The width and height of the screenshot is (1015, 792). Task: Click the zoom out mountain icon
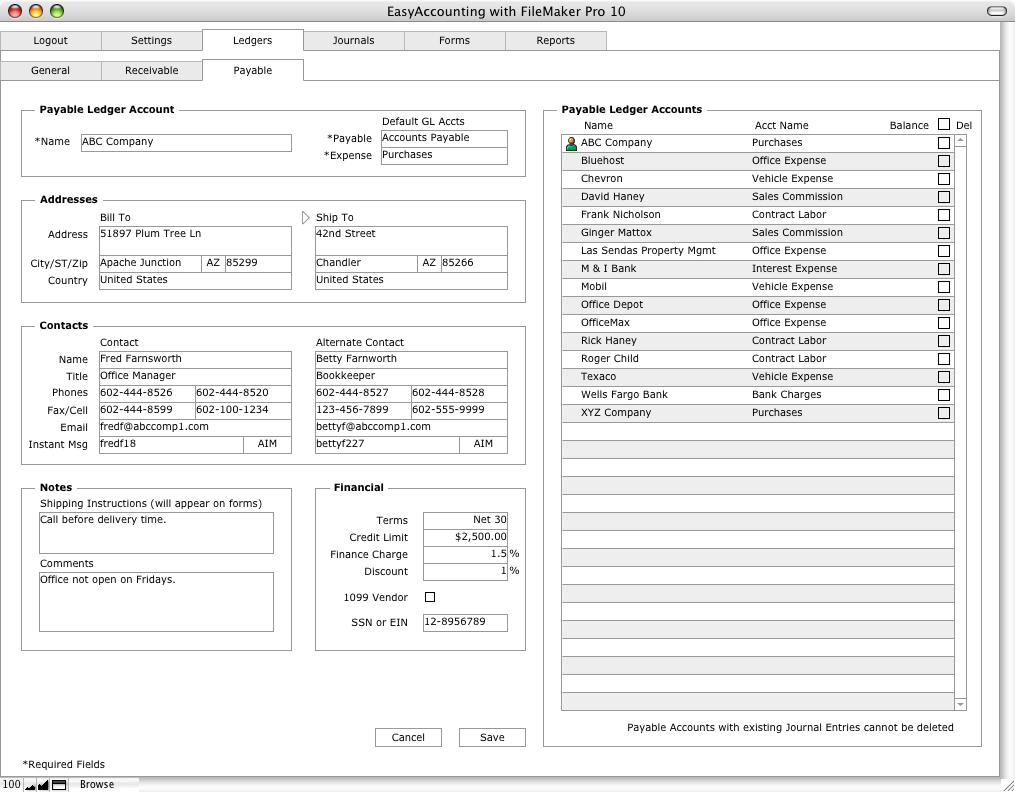click(30, 785)
